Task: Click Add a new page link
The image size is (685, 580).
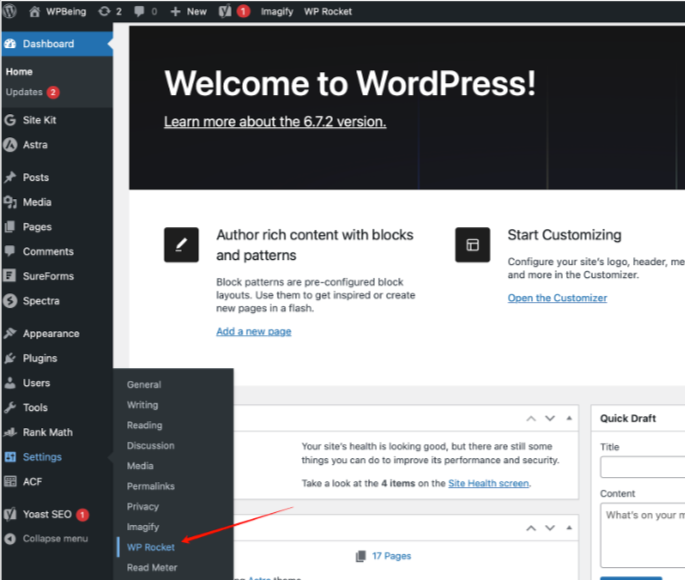Action: [253, 331]
